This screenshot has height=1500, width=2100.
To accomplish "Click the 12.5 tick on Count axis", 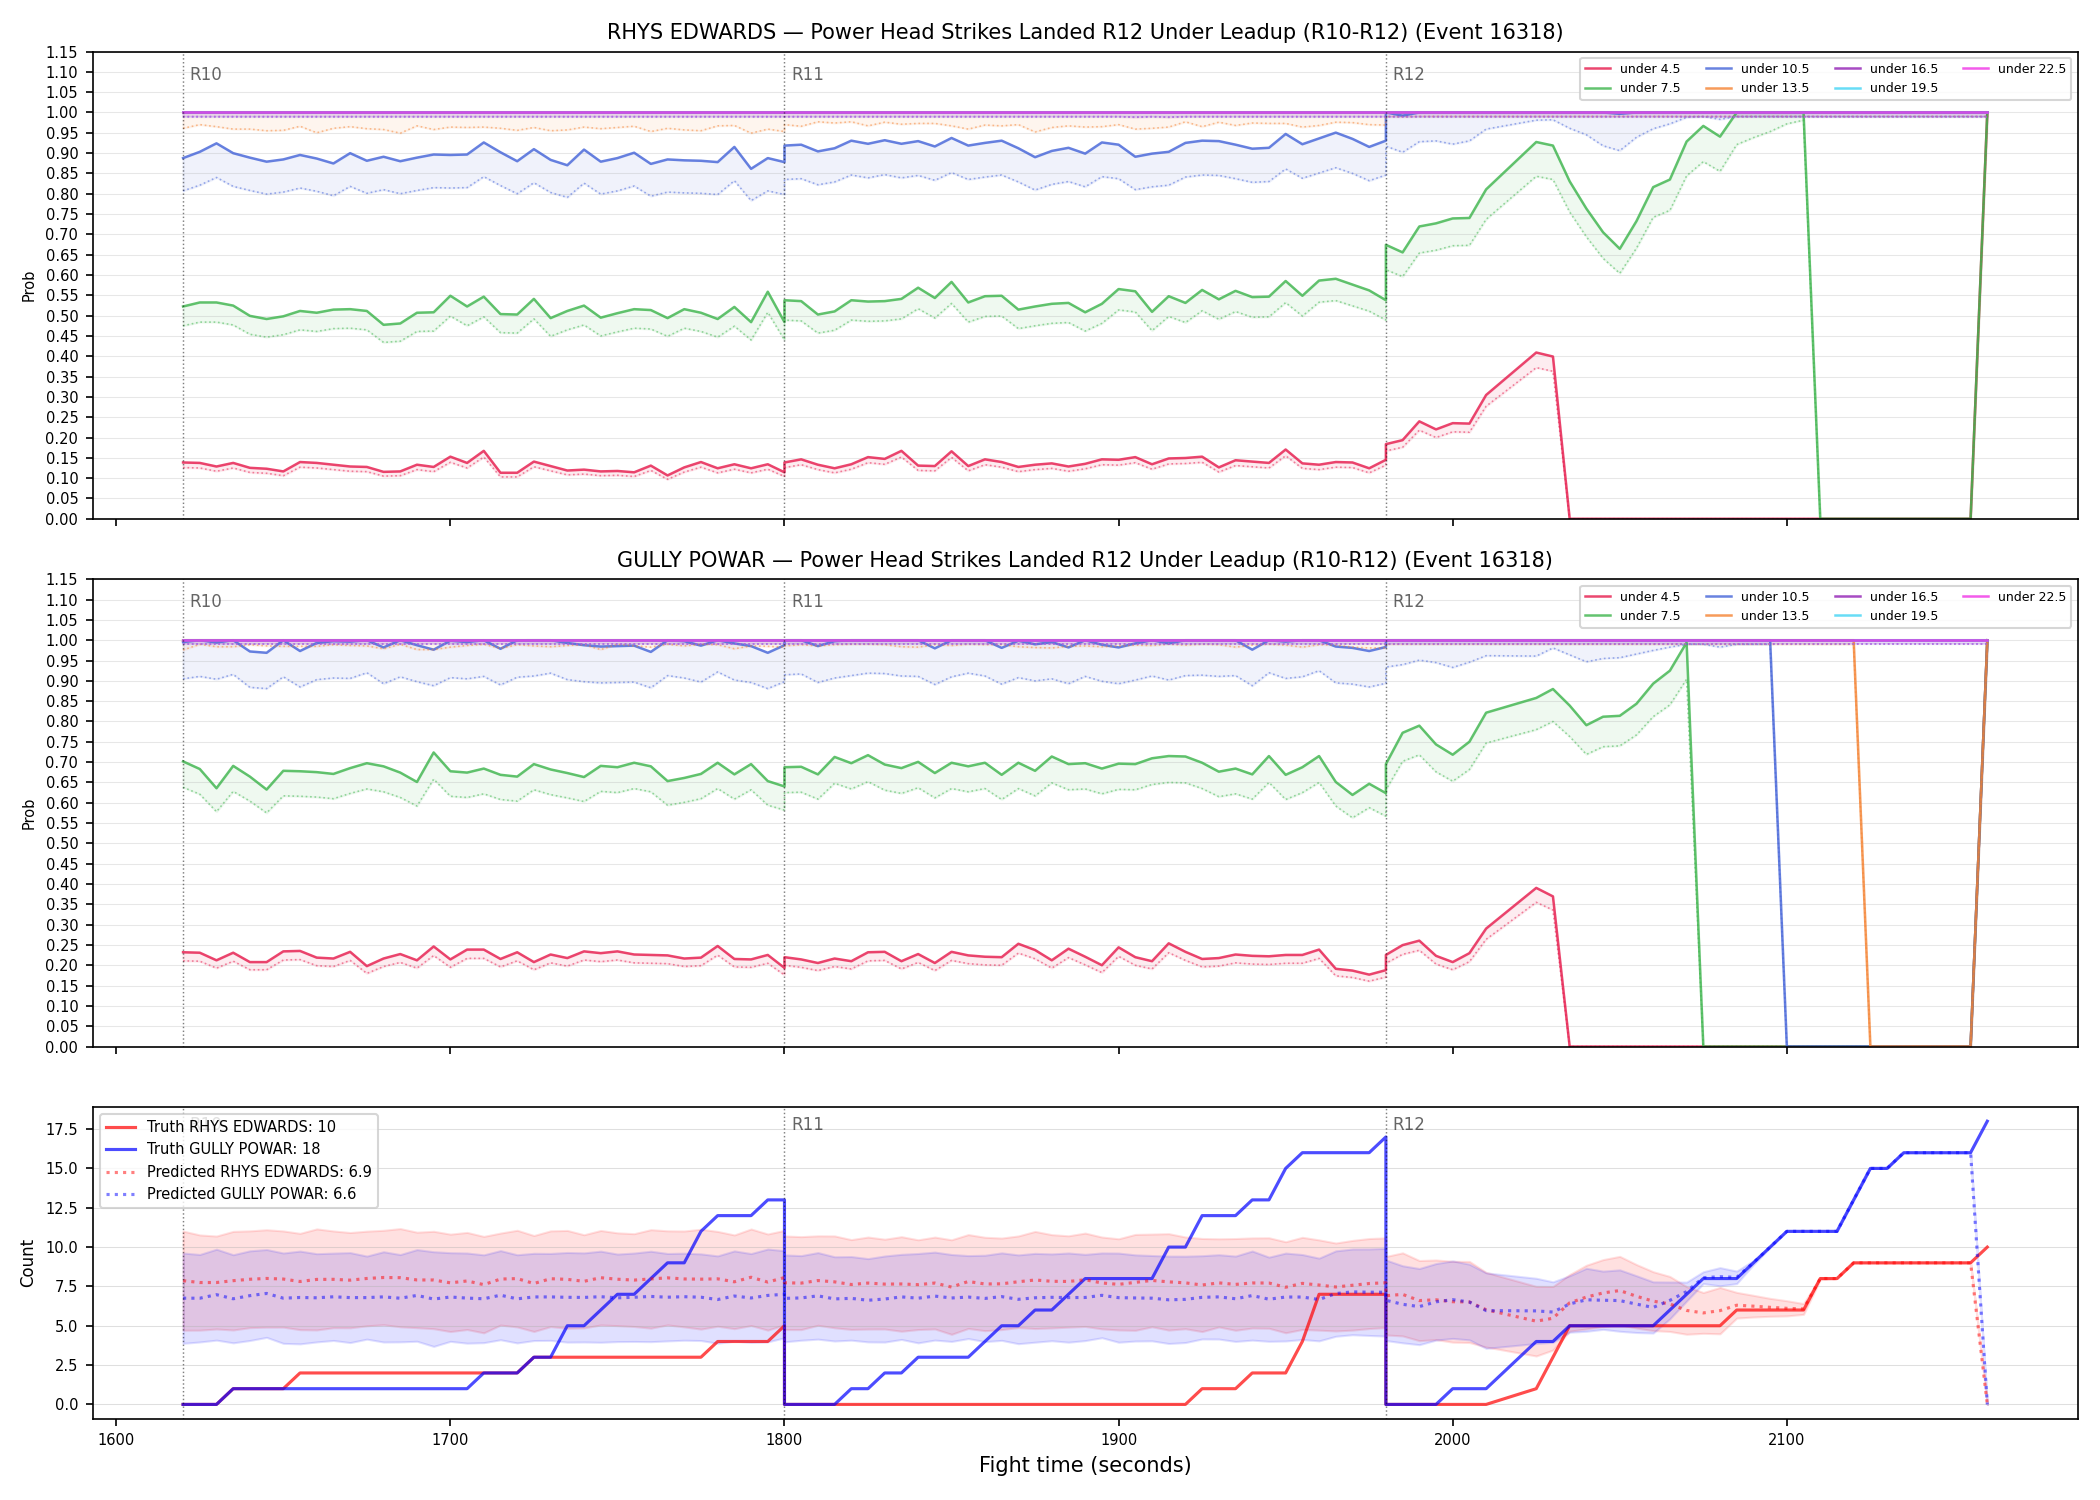I will click(x=62, y=1208).
